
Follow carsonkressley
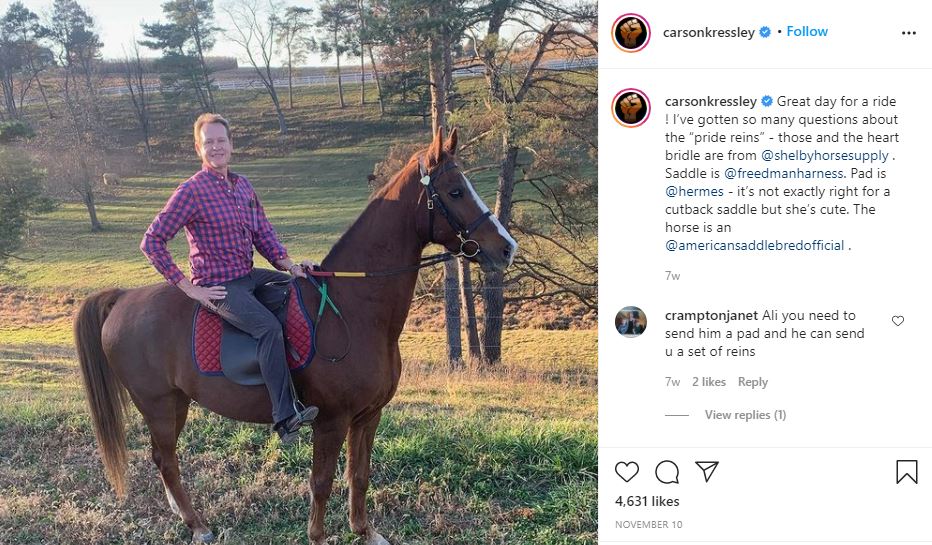pyautogui.click(x=807, y=32)
